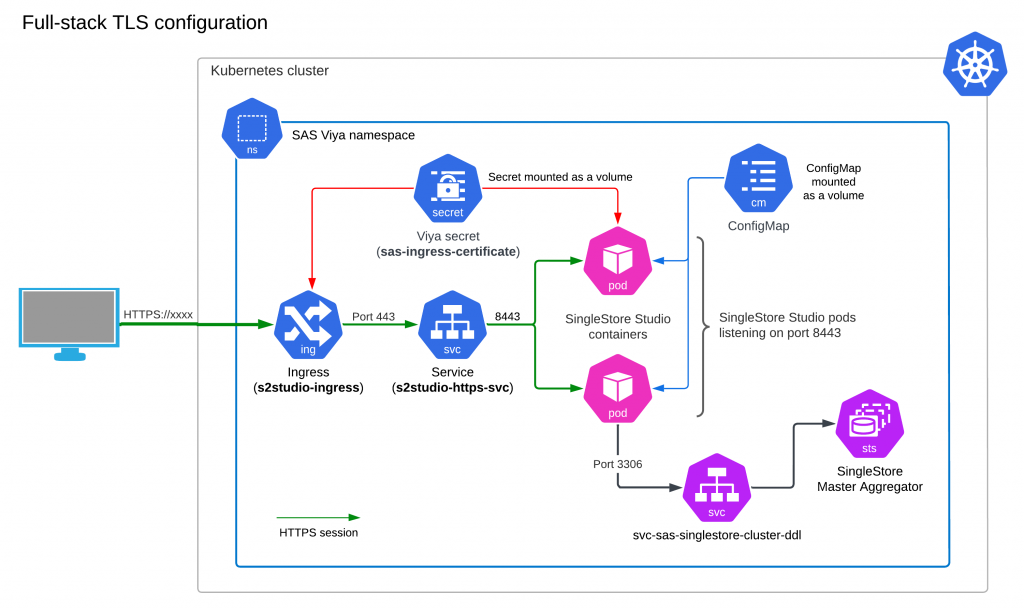
Task: Select the 'Port 3306' label
Action: (x=618, y=464)
